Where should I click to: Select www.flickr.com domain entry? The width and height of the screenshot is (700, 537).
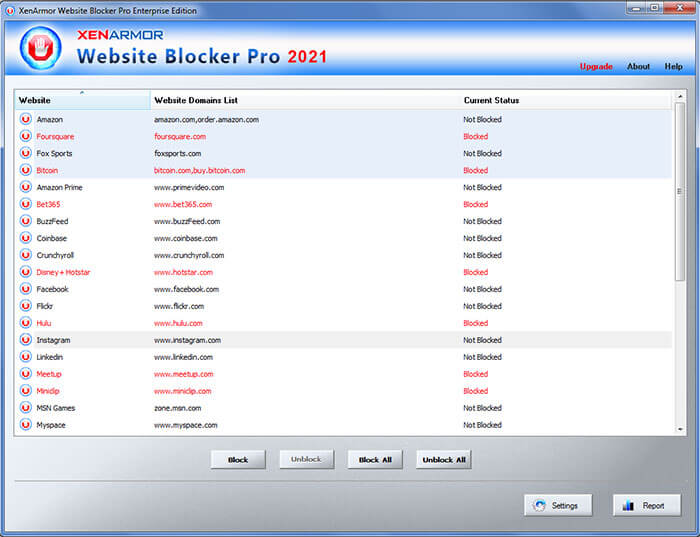pyautogui.click(x=179, y=306)
